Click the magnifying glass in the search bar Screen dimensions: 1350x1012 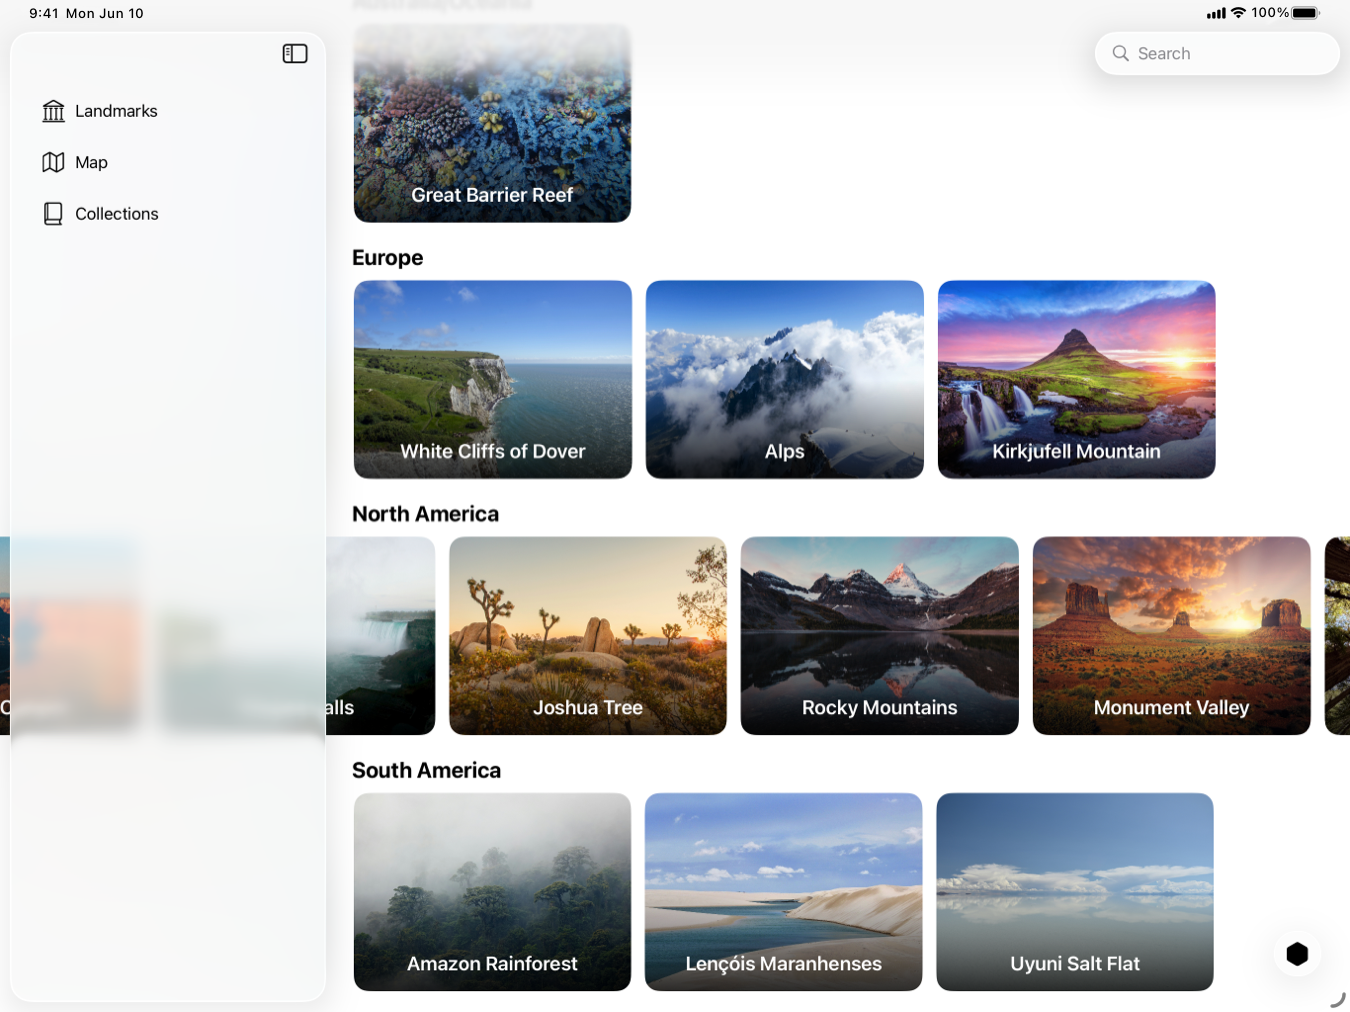point(1120,53)
